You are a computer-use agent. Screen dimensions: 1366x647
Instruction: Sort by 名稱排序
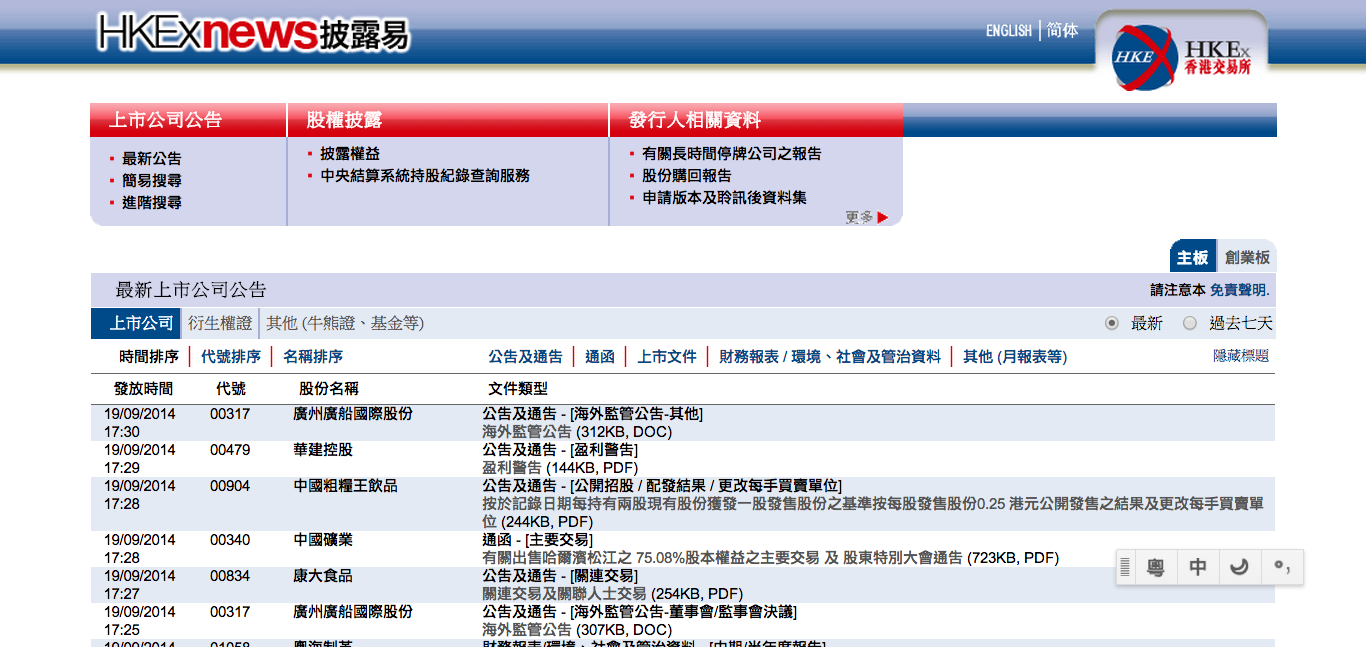tap(313, 357)
